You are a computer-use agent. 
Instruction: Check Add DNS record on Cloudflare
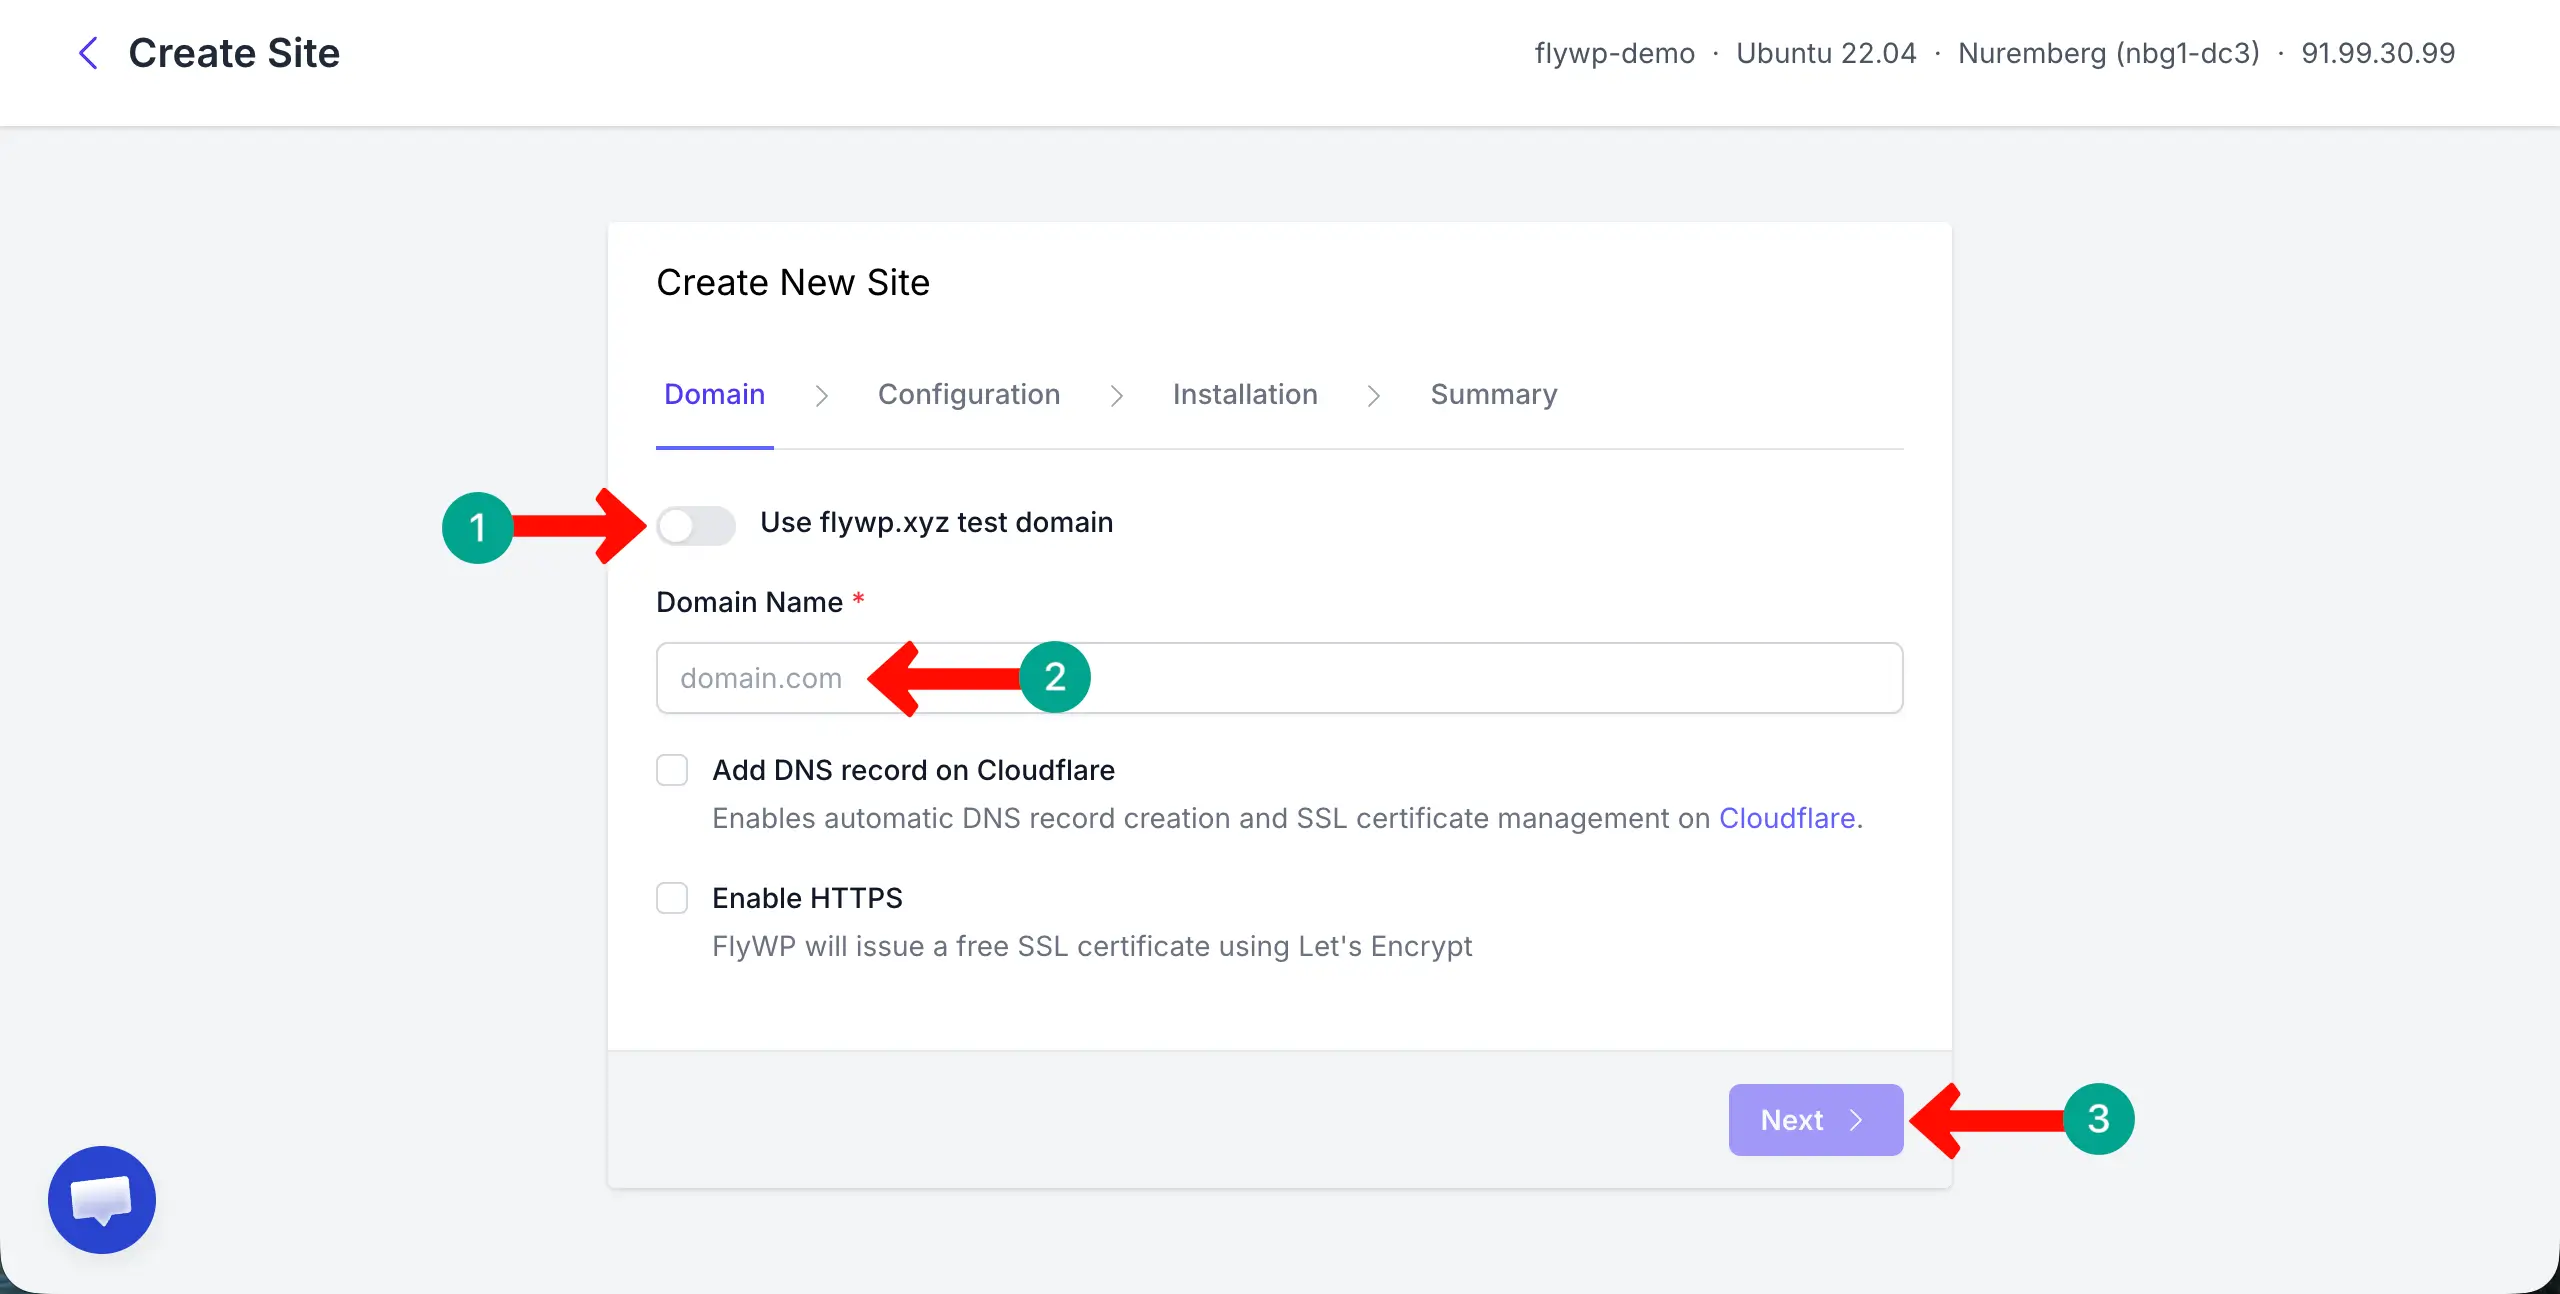[x=672, y=770]
